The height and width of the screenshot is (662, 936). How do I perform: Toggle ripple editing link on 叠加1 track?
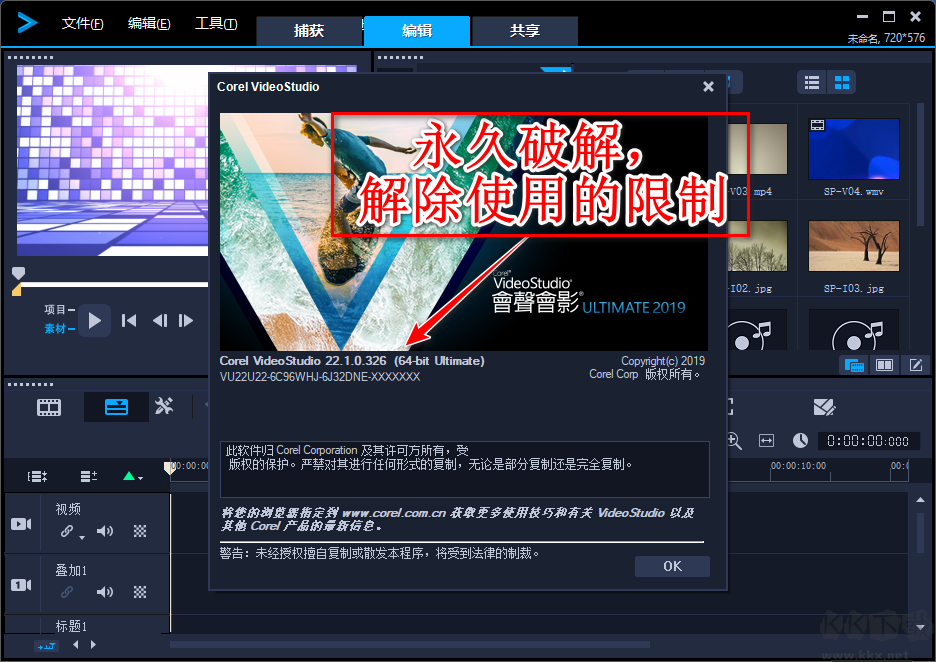67,592
